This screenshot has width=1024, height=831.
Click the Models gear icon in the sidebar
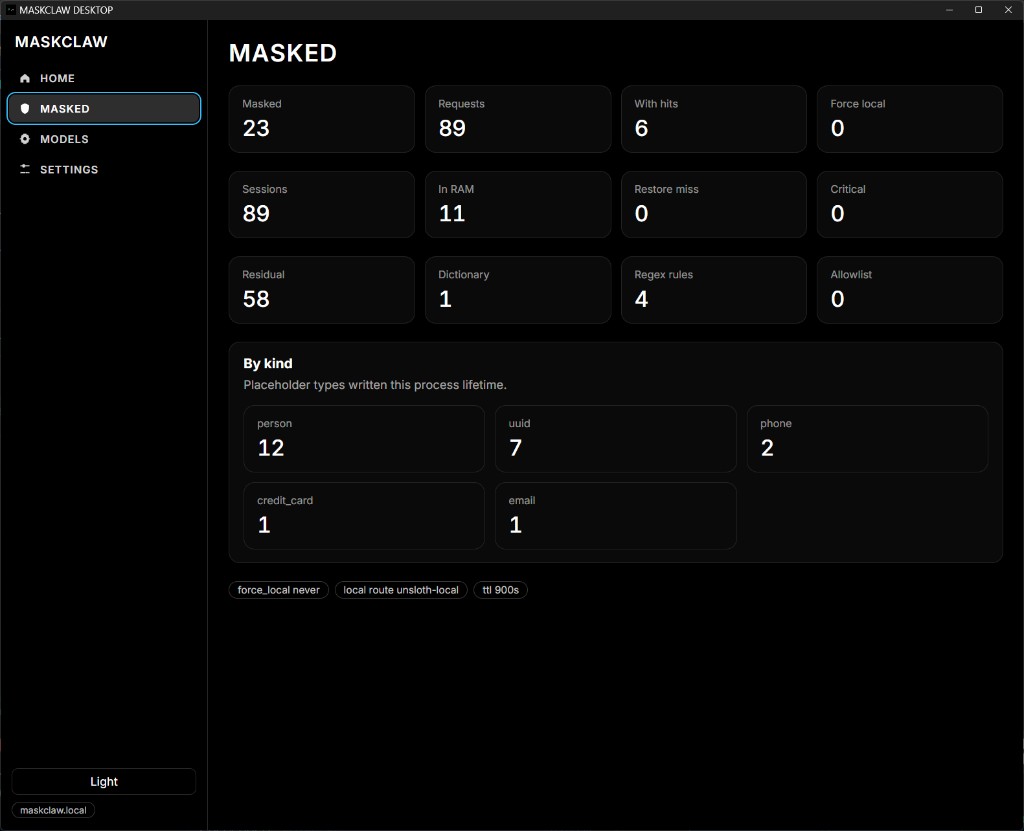point(25,139)
